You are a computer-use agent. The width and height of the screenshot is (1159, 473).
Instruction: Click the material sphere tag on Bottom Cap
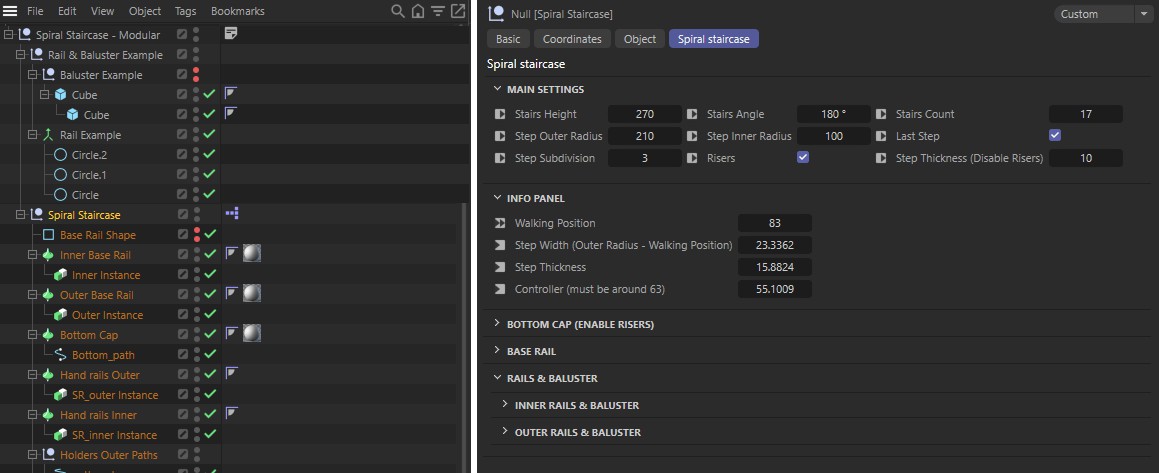pyautogui.click(x=252, y=334)
